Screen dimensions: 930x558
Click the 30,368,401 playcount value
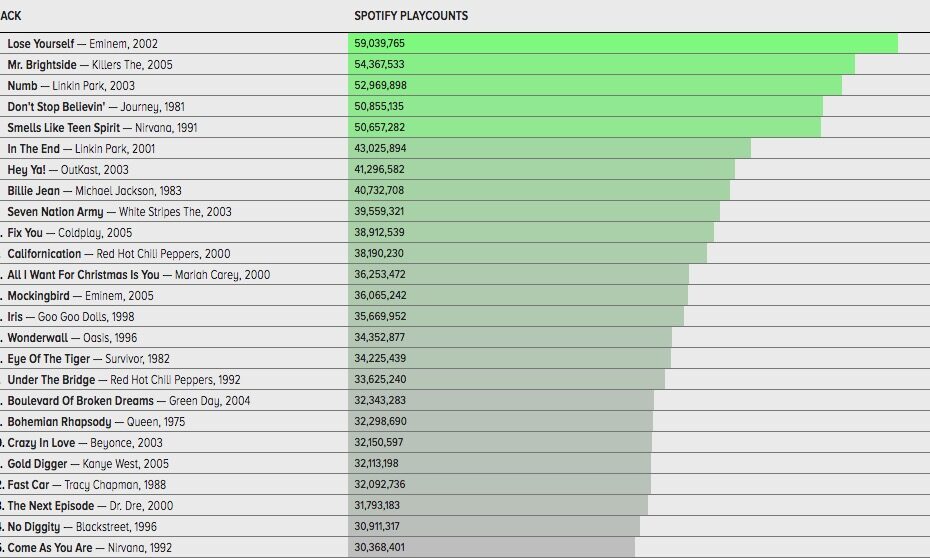click(380, 547)
